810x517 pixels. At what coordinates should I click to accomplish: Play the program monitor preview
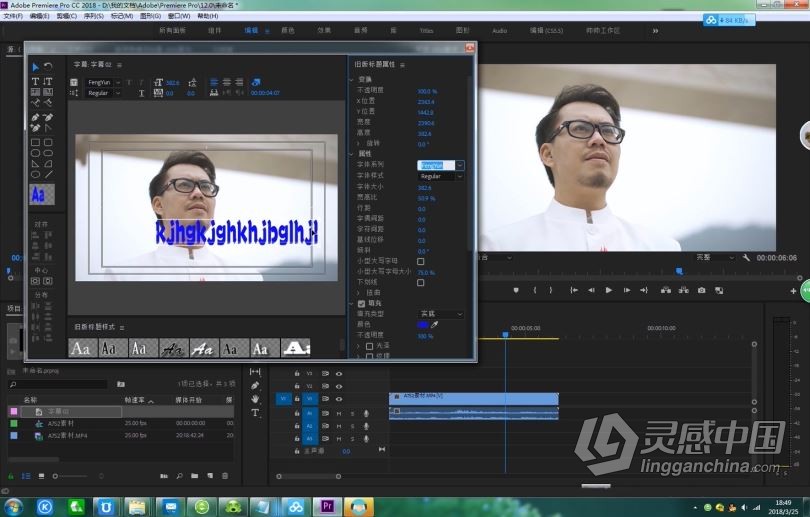[x=609, y=290]
